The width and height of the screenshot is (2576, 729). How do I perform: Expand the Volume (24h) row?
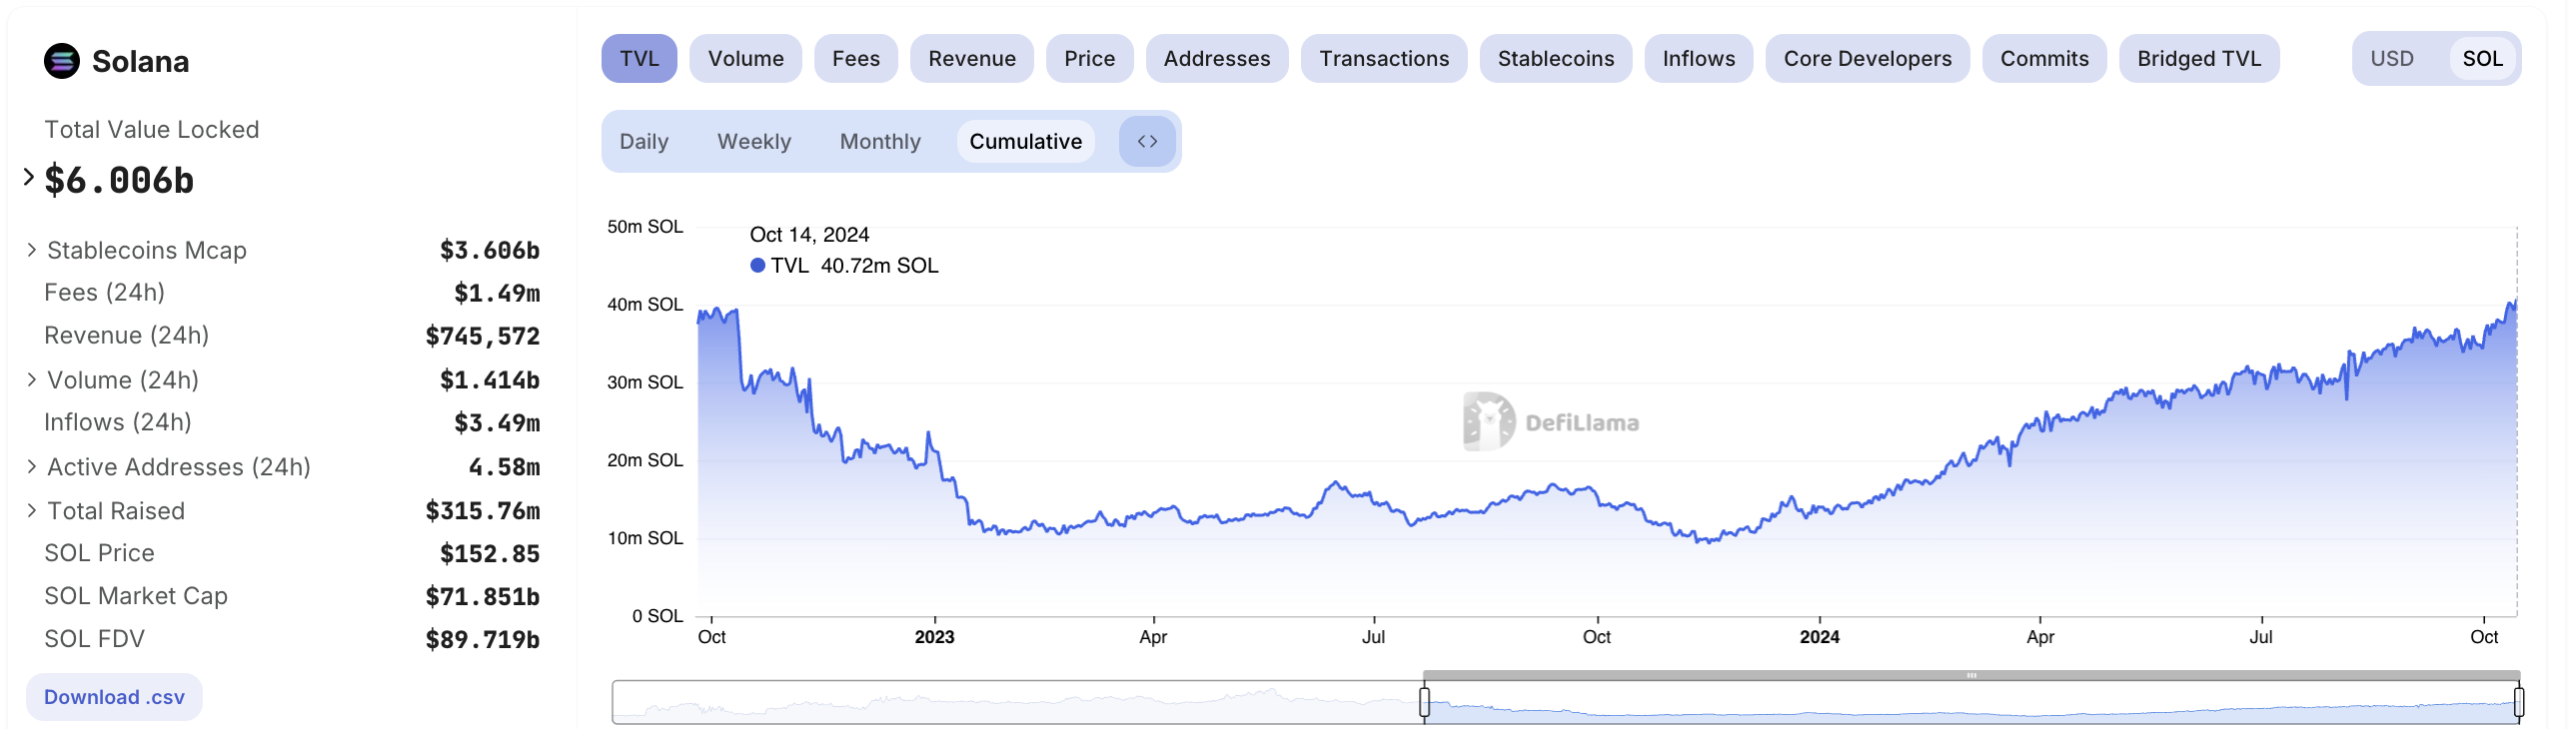(x=32, y=380)
